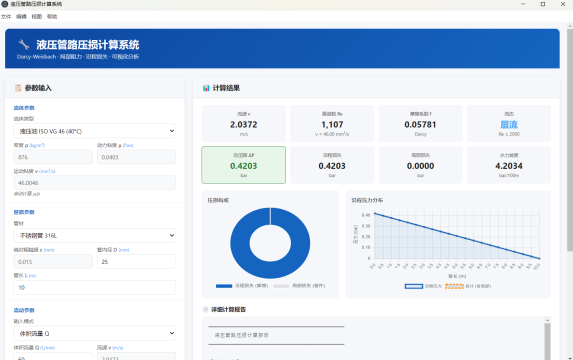
Task: Click the pressure line at the 0.40 starting point
Action: [375, 213]
